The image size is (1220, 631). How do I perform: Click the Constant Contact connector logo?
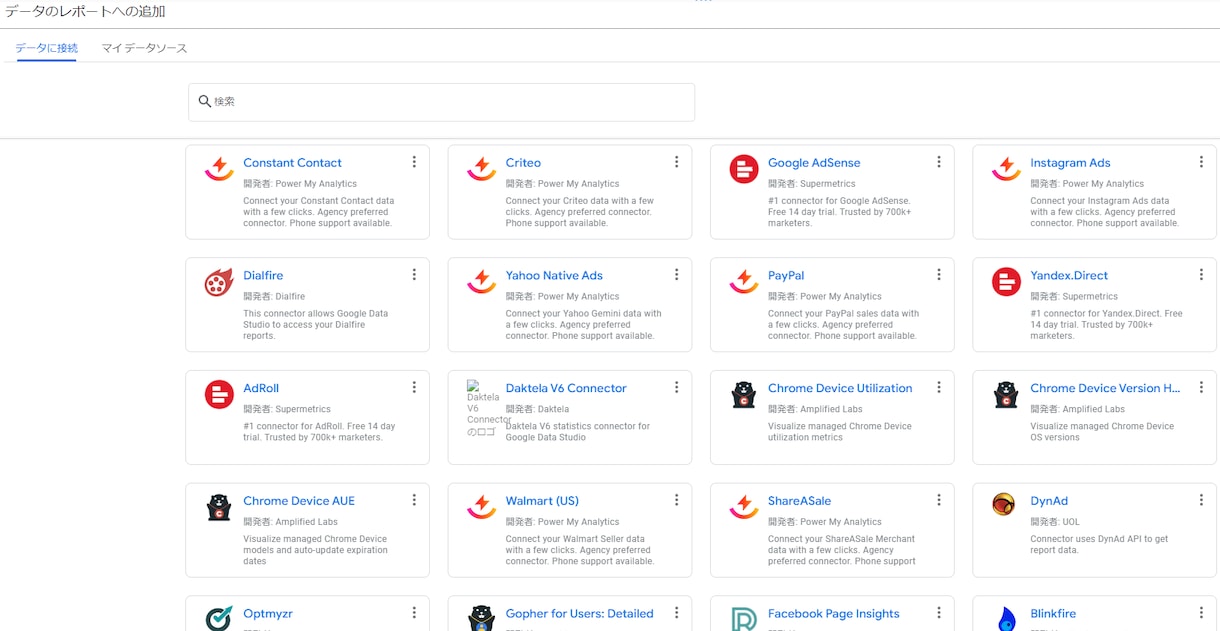(x=219, y=169)
